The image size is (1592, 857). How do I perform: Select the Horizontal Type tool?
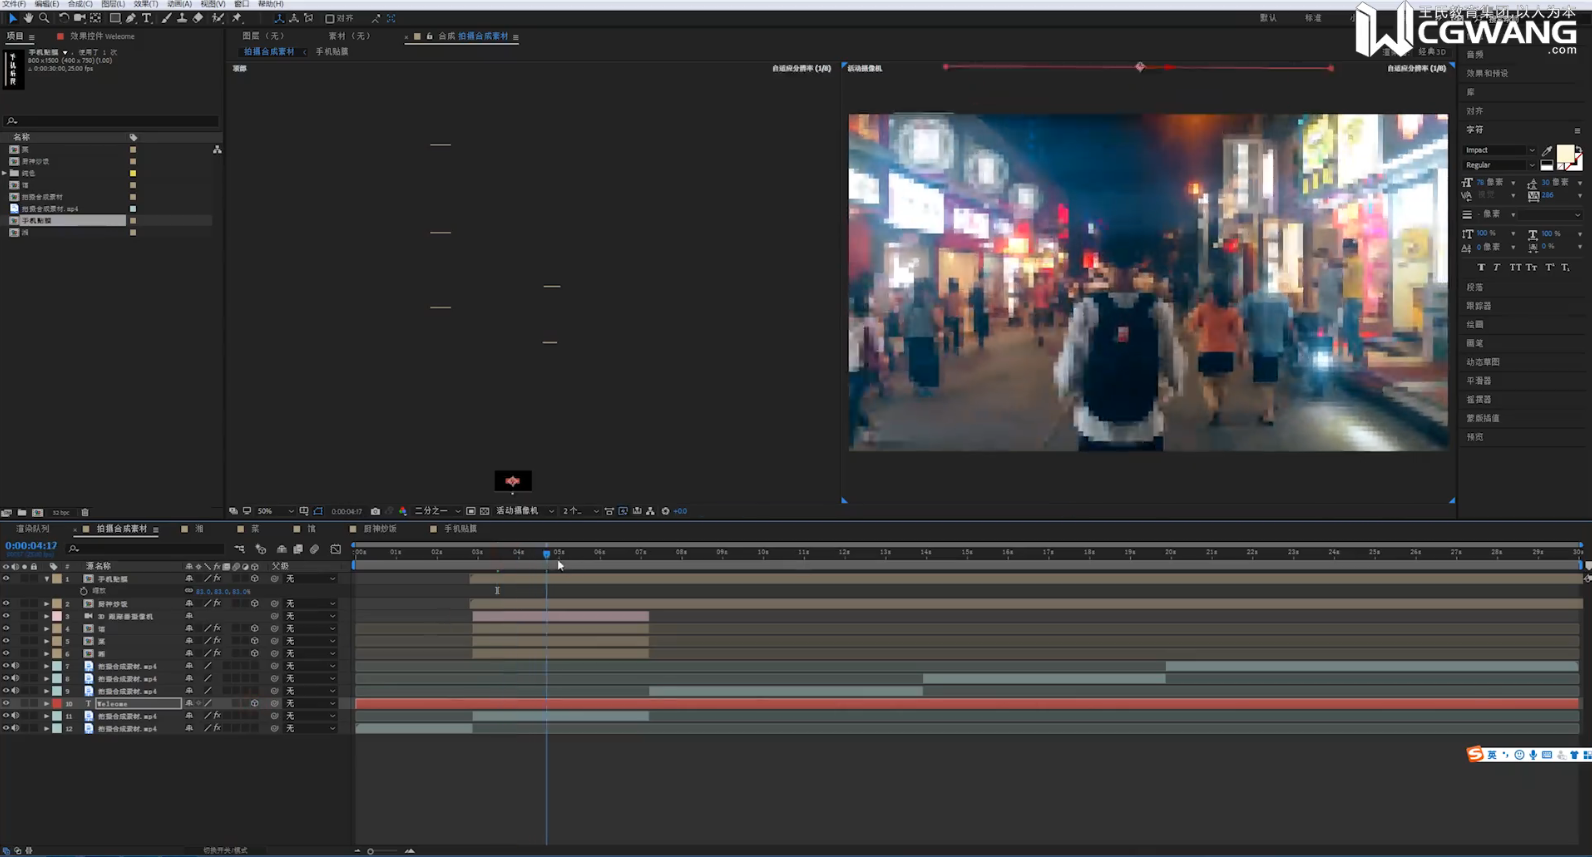click(x=147, y=18)
